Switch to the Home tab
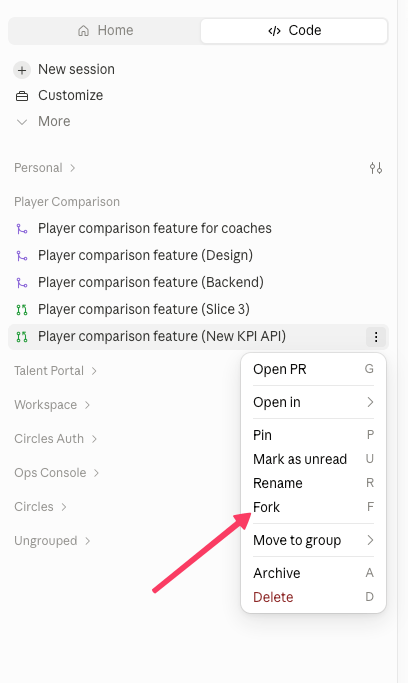The width and height of the screenshot is (408, 683). [x=105, y=30]
